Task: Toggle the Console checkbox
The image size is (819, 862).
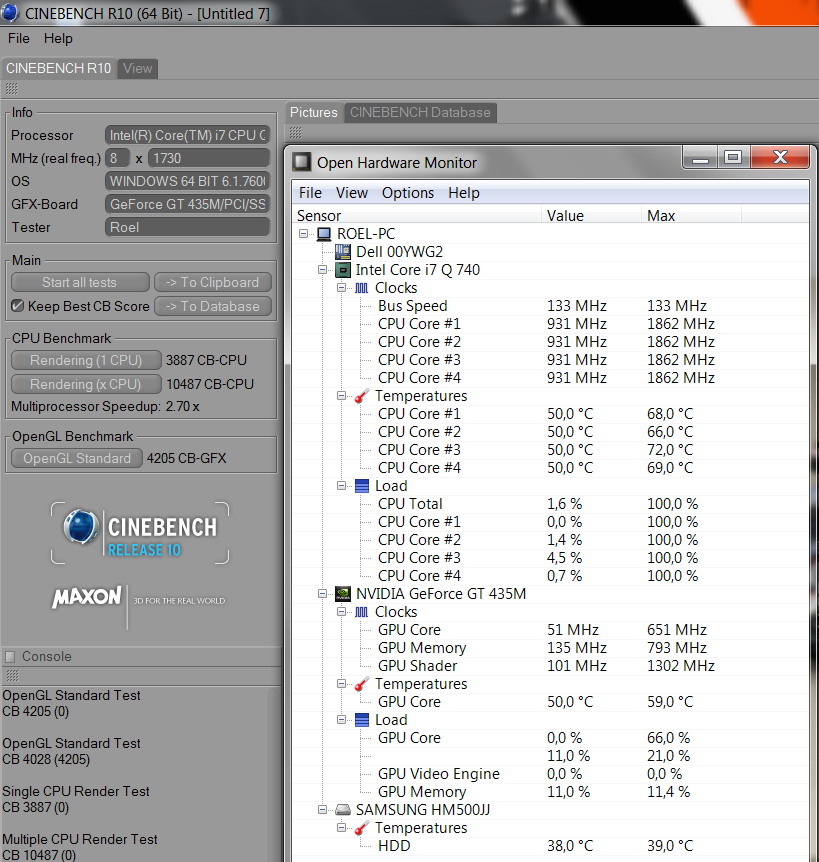Action: click(10, 656)
